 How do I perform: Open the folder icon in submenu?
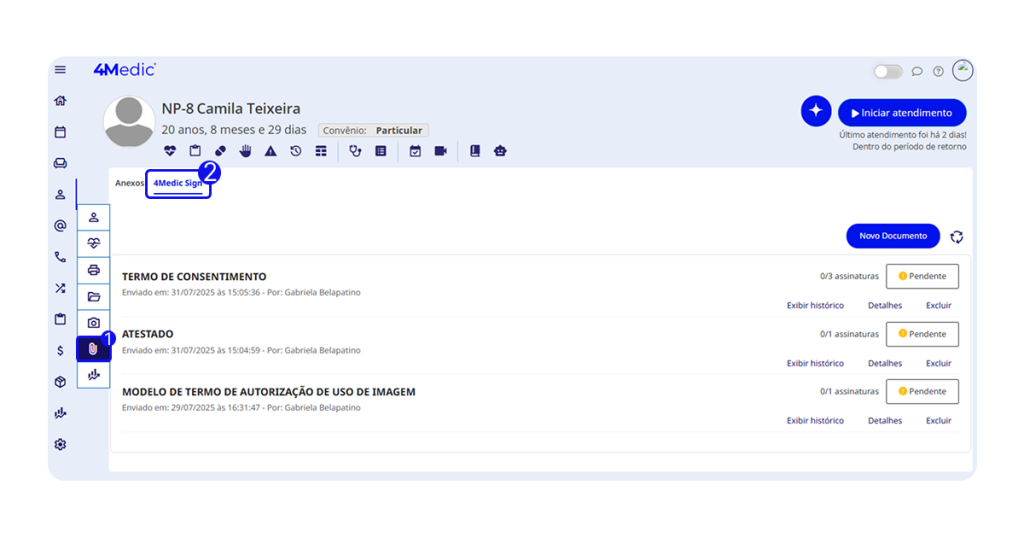(93, 296)
